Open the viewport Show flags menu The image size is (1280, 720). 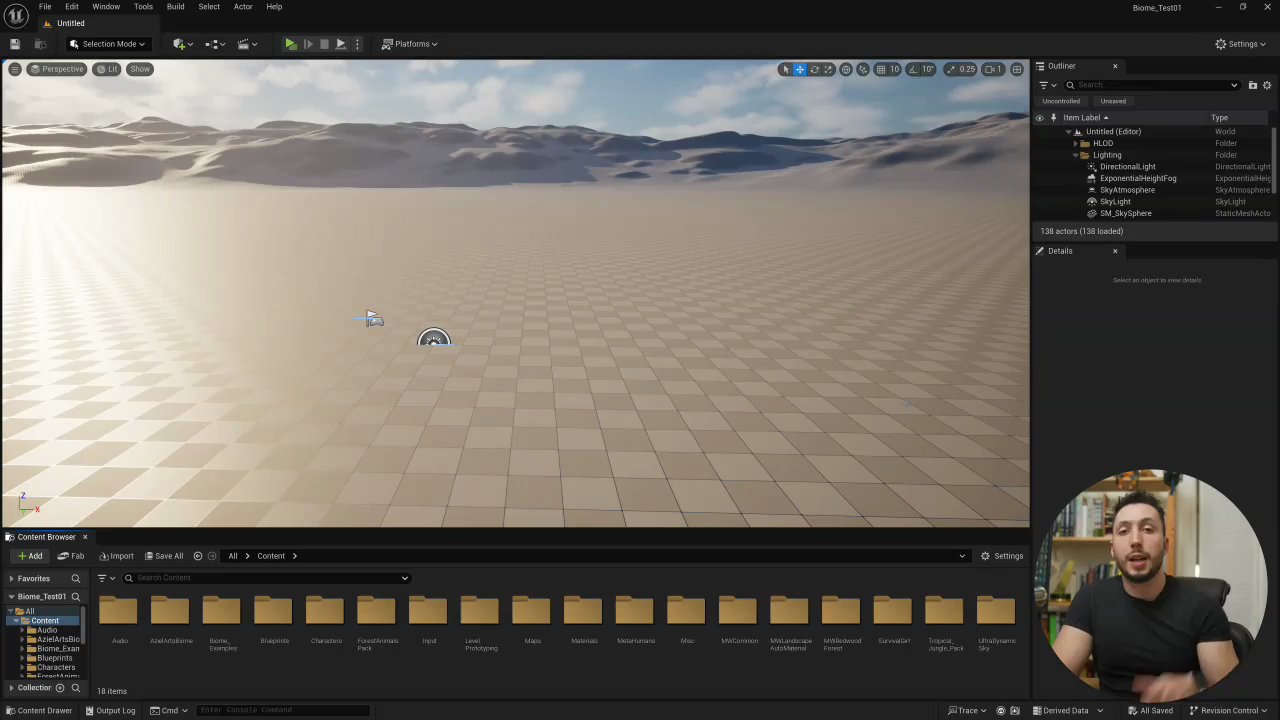[x=140, y=69]
